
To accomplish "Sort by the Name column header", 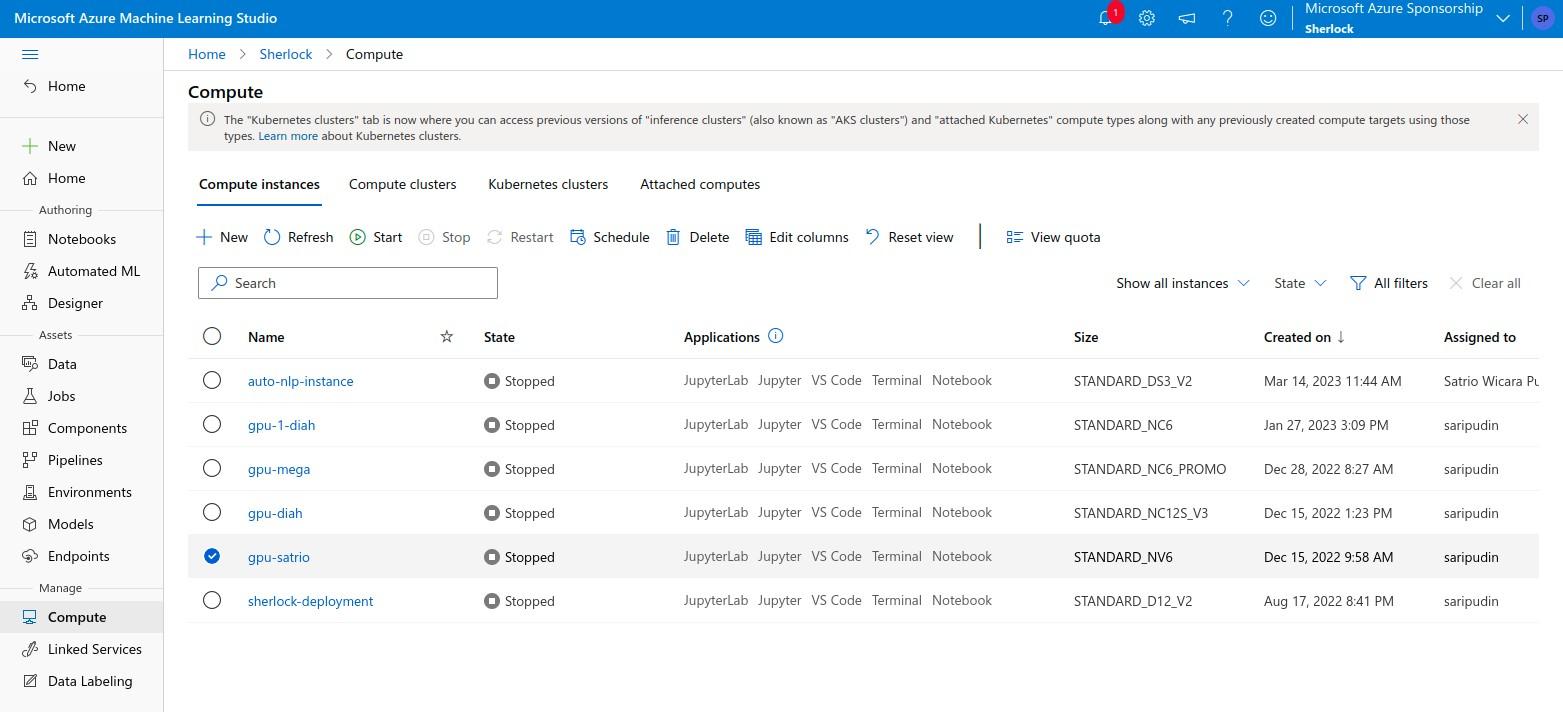I will pyautogui.click(x=266, y=337).
